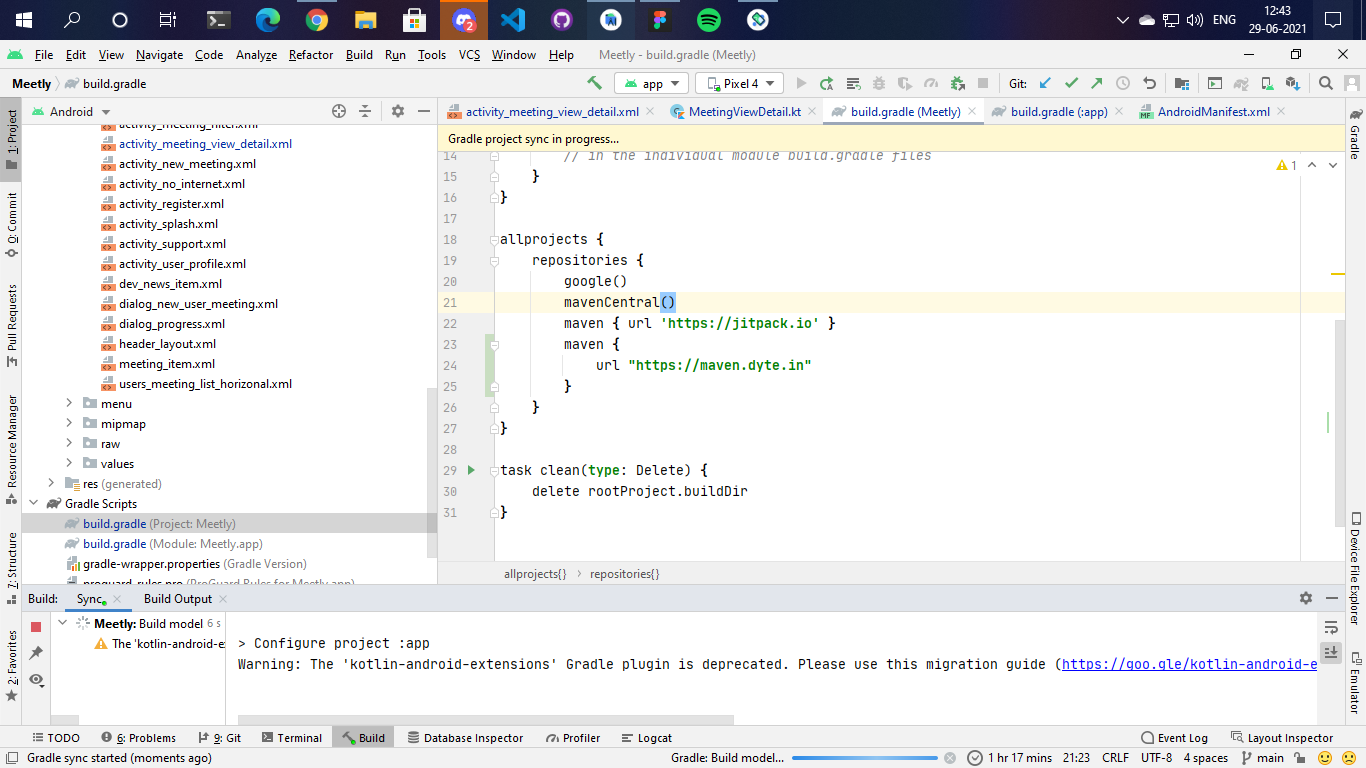Open the Analyze menu
1366x768 pixels.
(x=256, y=55)
